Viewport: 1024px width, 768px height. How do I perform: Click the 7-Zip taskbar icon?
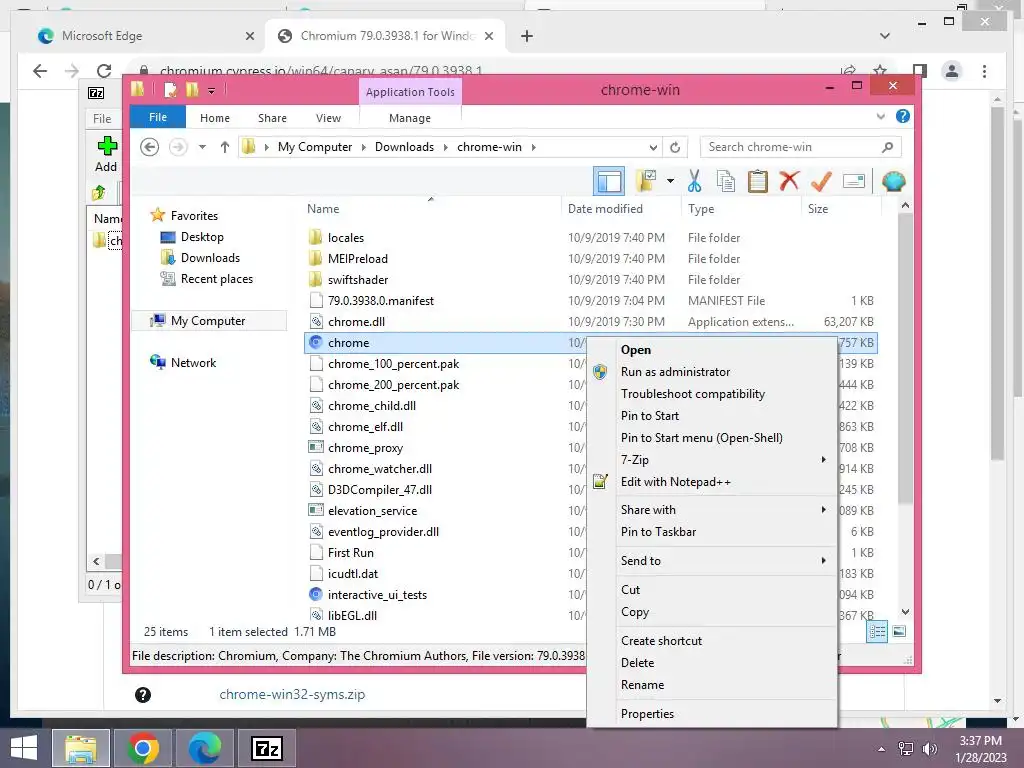tap(267, 748)
